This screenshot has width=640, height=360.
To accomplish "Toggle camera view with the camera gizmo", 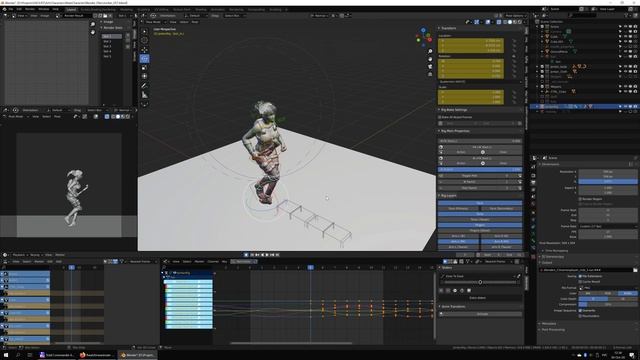I will [x=430, y=67].
